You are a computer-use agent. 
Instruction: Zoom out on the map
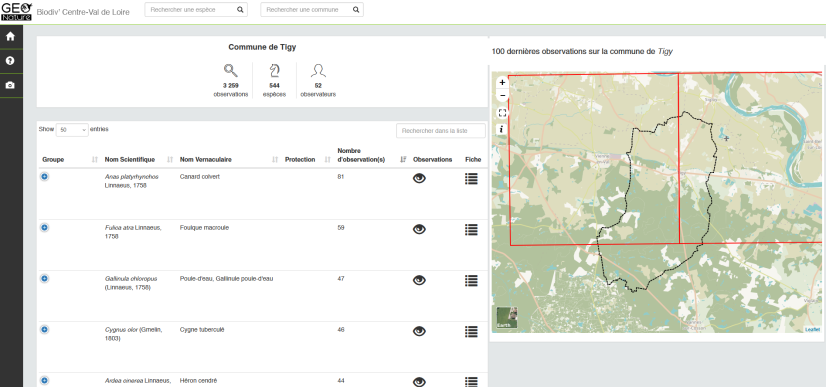(x=502, y=95)
